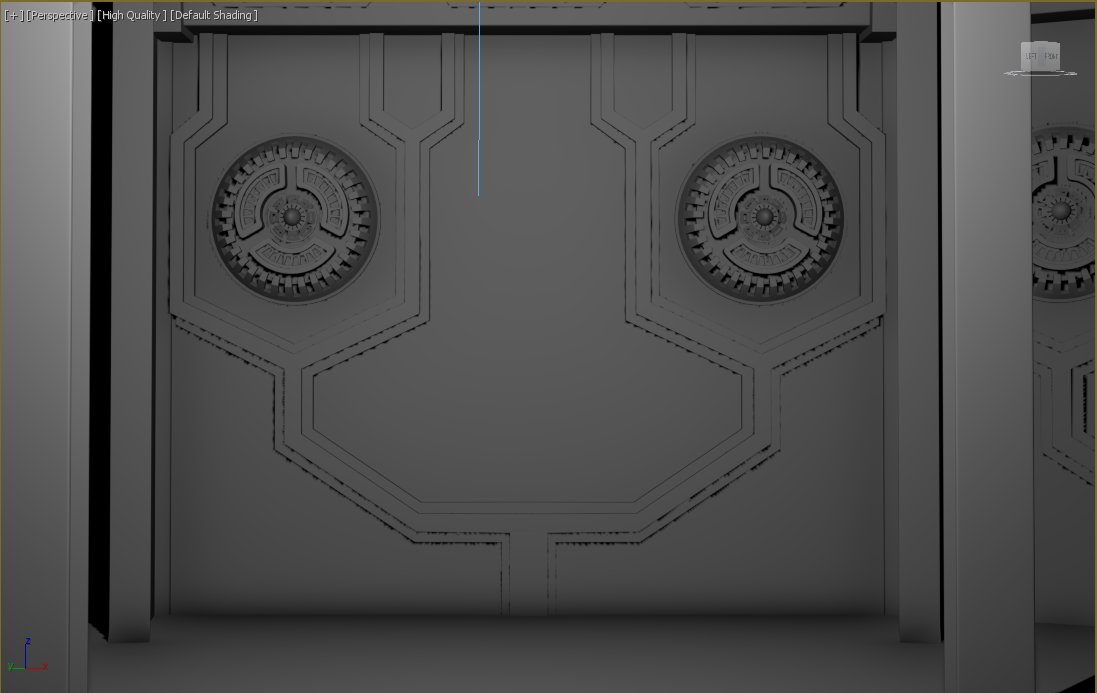Viewport: 1097px width, 693px height.
Task: Open the High Quality viewport settings menu
Action: click(x=132, y=15)
